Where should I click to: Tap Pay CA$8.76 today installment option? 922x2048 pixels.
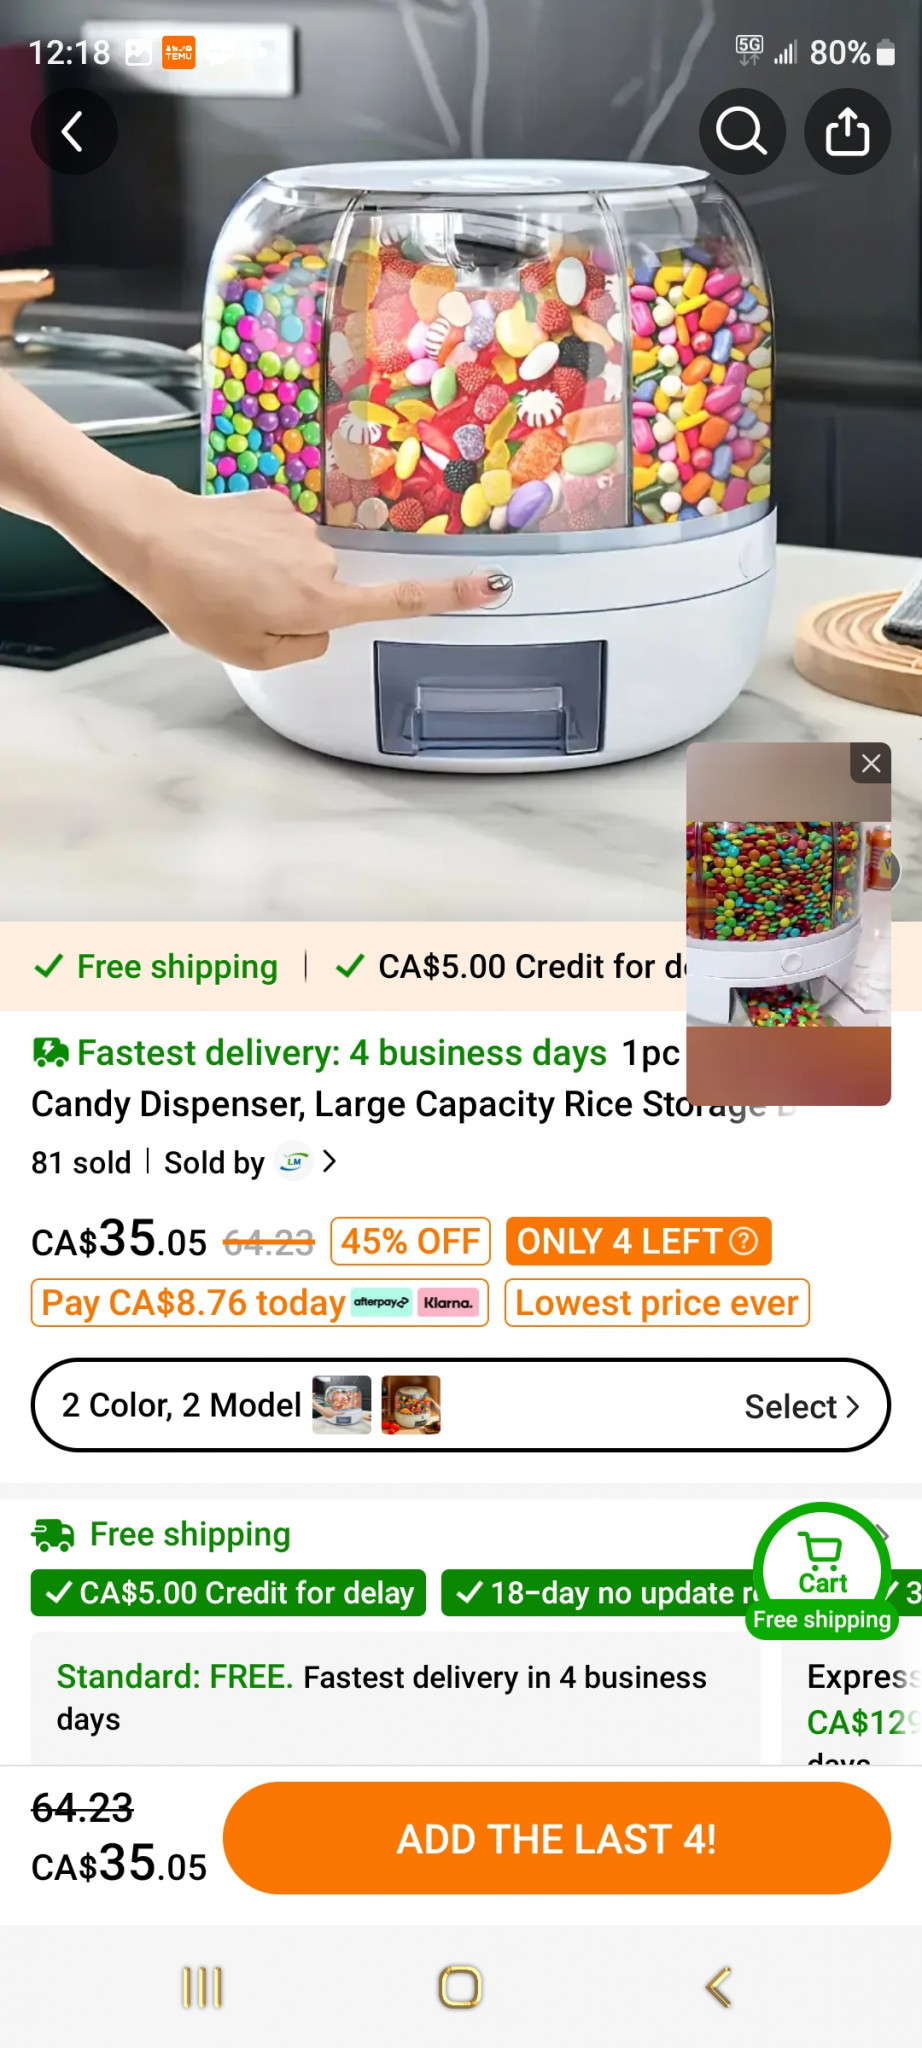coord(260,1303)
